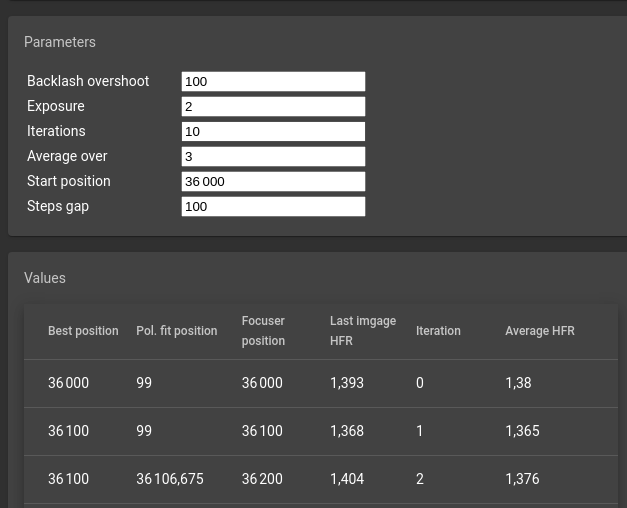Click the Pol. fit position column header
The height and width of the screenshot is (508, 627).
pos(176,331)
